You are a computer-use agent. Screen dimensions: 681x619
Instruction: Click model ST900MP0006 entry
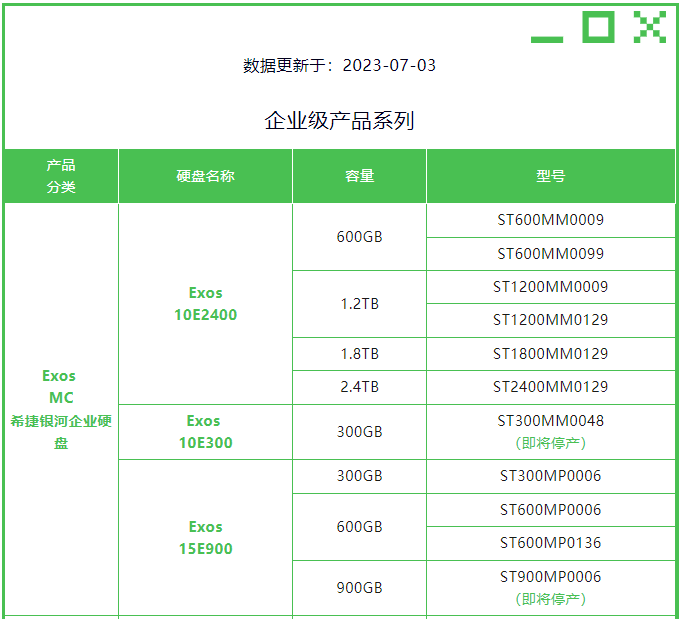coord(550,577)
